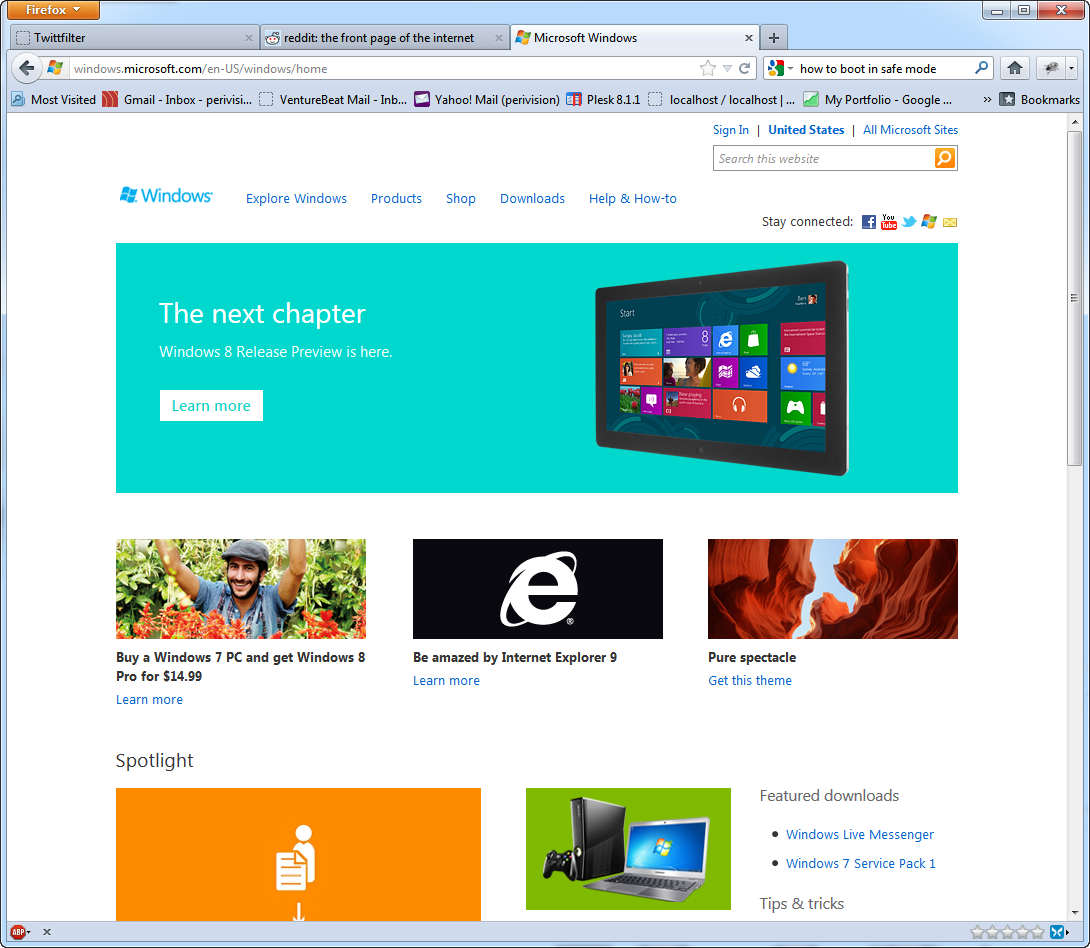Open the localhost bookmark

coord(721,99)
